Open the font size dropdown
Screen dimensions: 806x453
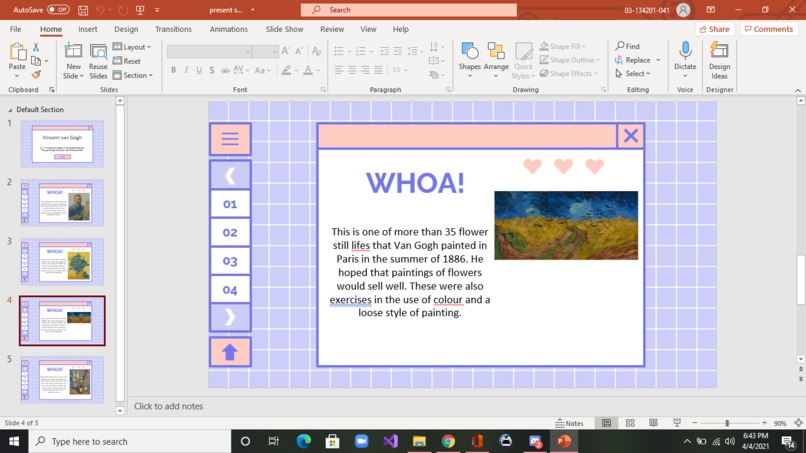(x=275, y=51)
